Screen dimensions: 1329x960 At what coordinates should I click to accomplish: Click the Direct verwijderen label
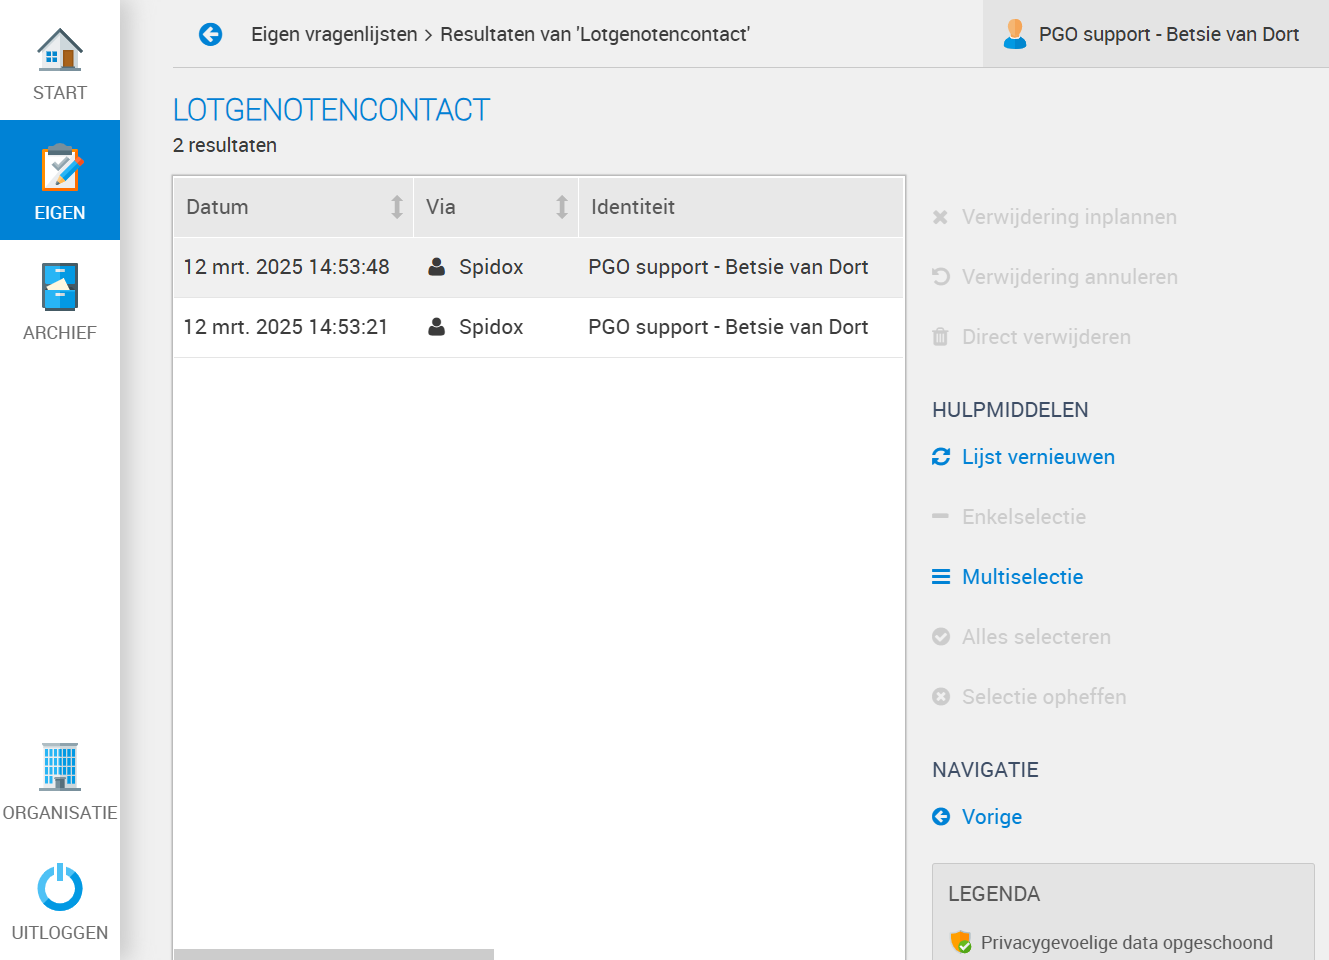click(x=1046, y=337)
